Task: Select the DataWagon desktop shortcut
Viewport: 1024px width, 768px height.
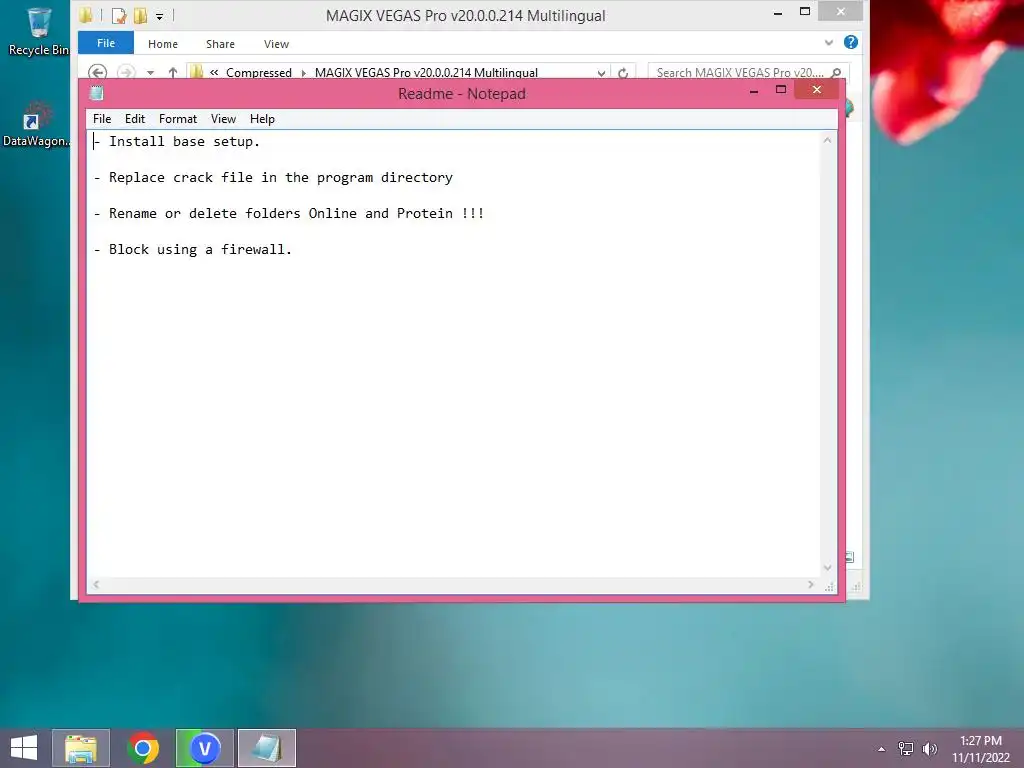Action: [x=36, y=123]
